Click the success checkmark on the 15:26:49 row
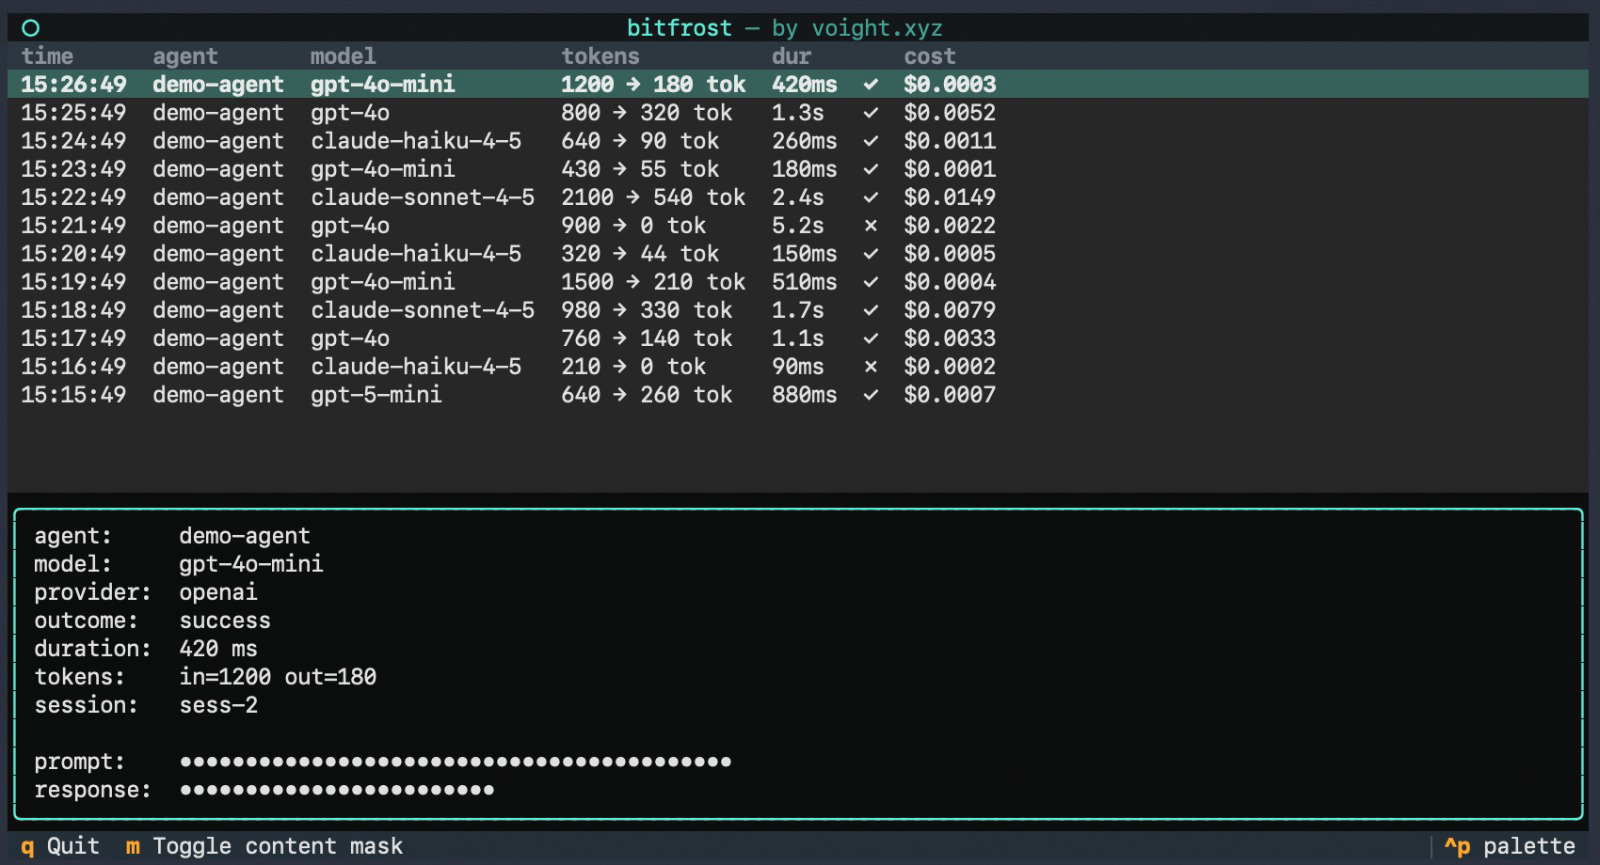The height and width of the screenshot is (865, 1600). 870,85
